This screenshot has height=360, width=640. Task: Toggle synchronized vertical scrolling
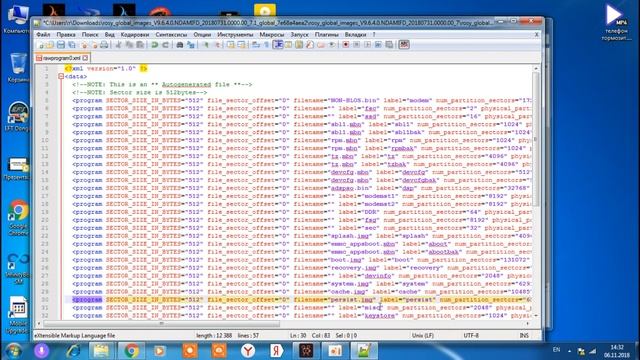[x=231, y=45]
